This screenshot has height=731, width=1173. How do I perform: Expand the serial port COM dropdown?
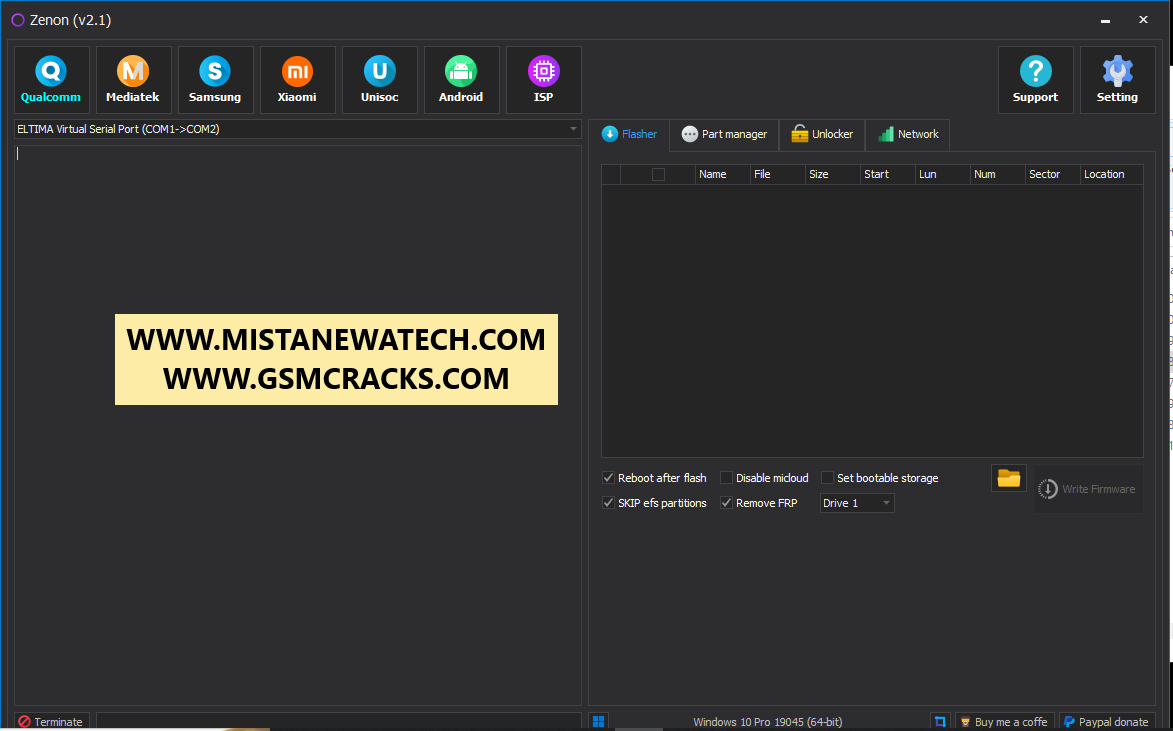(574, 129)
